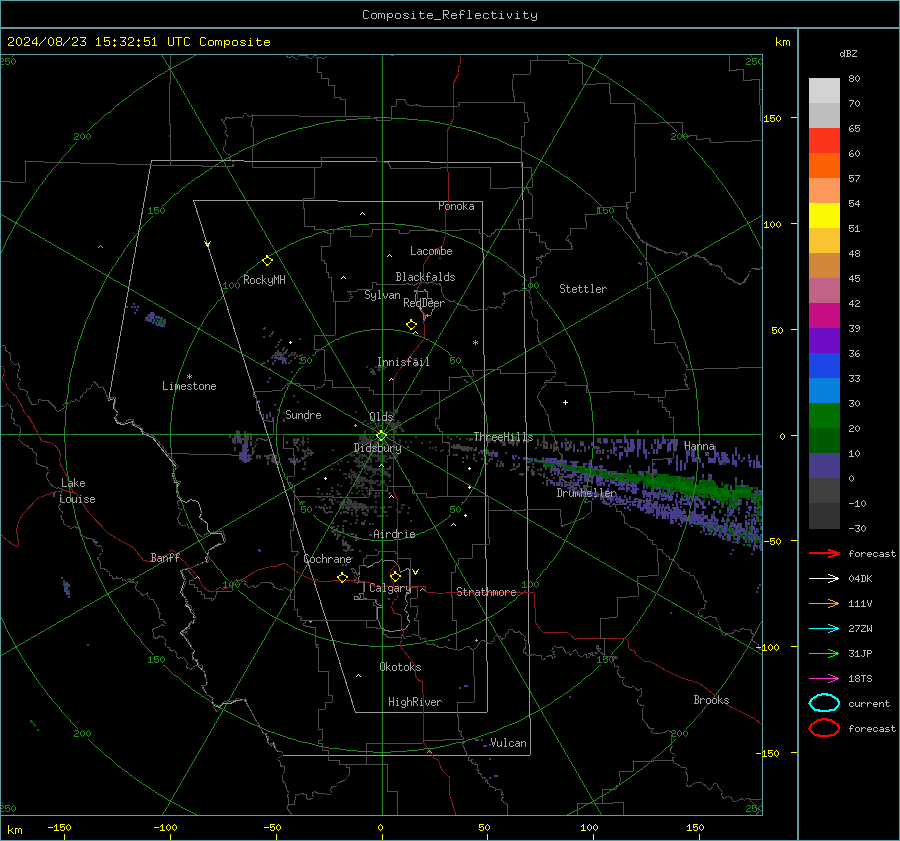Image resolution: width=900 pixels, height=841 pixels.
Task: Select the RedDeer city label
Action: [x=424, y=303]
